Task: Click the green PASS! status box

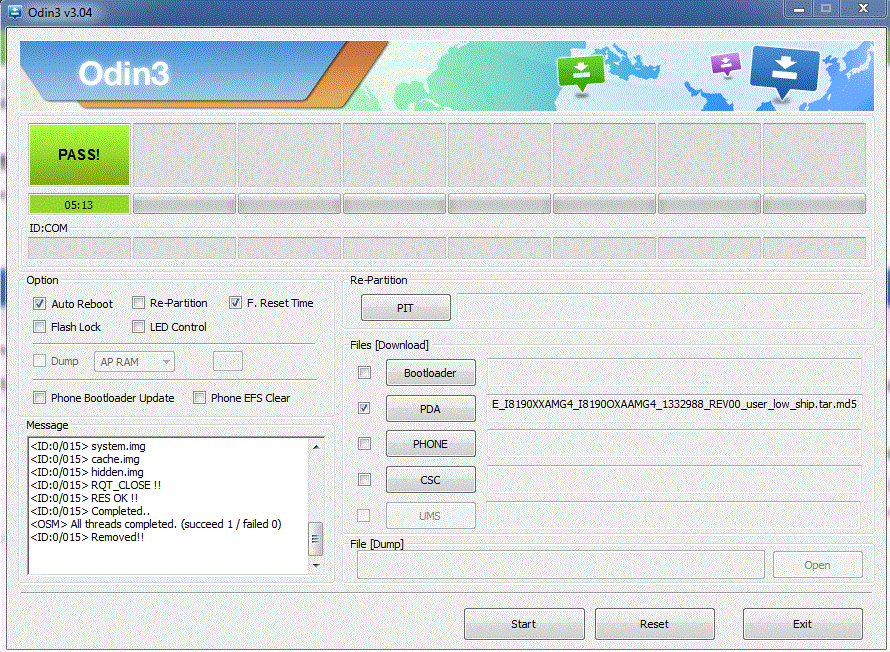Action: coord(79,155)
